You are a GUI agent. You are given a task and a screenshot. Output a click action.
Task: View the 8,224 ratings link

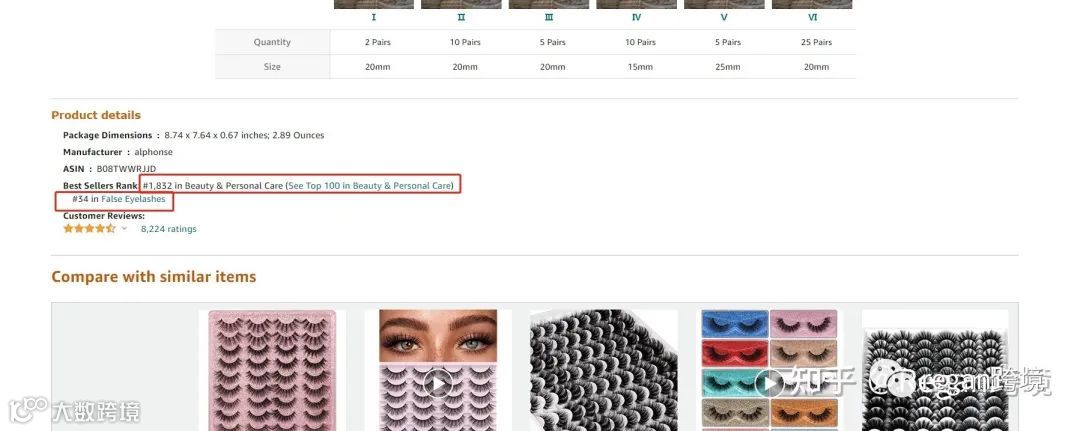[x=169, y=229]
